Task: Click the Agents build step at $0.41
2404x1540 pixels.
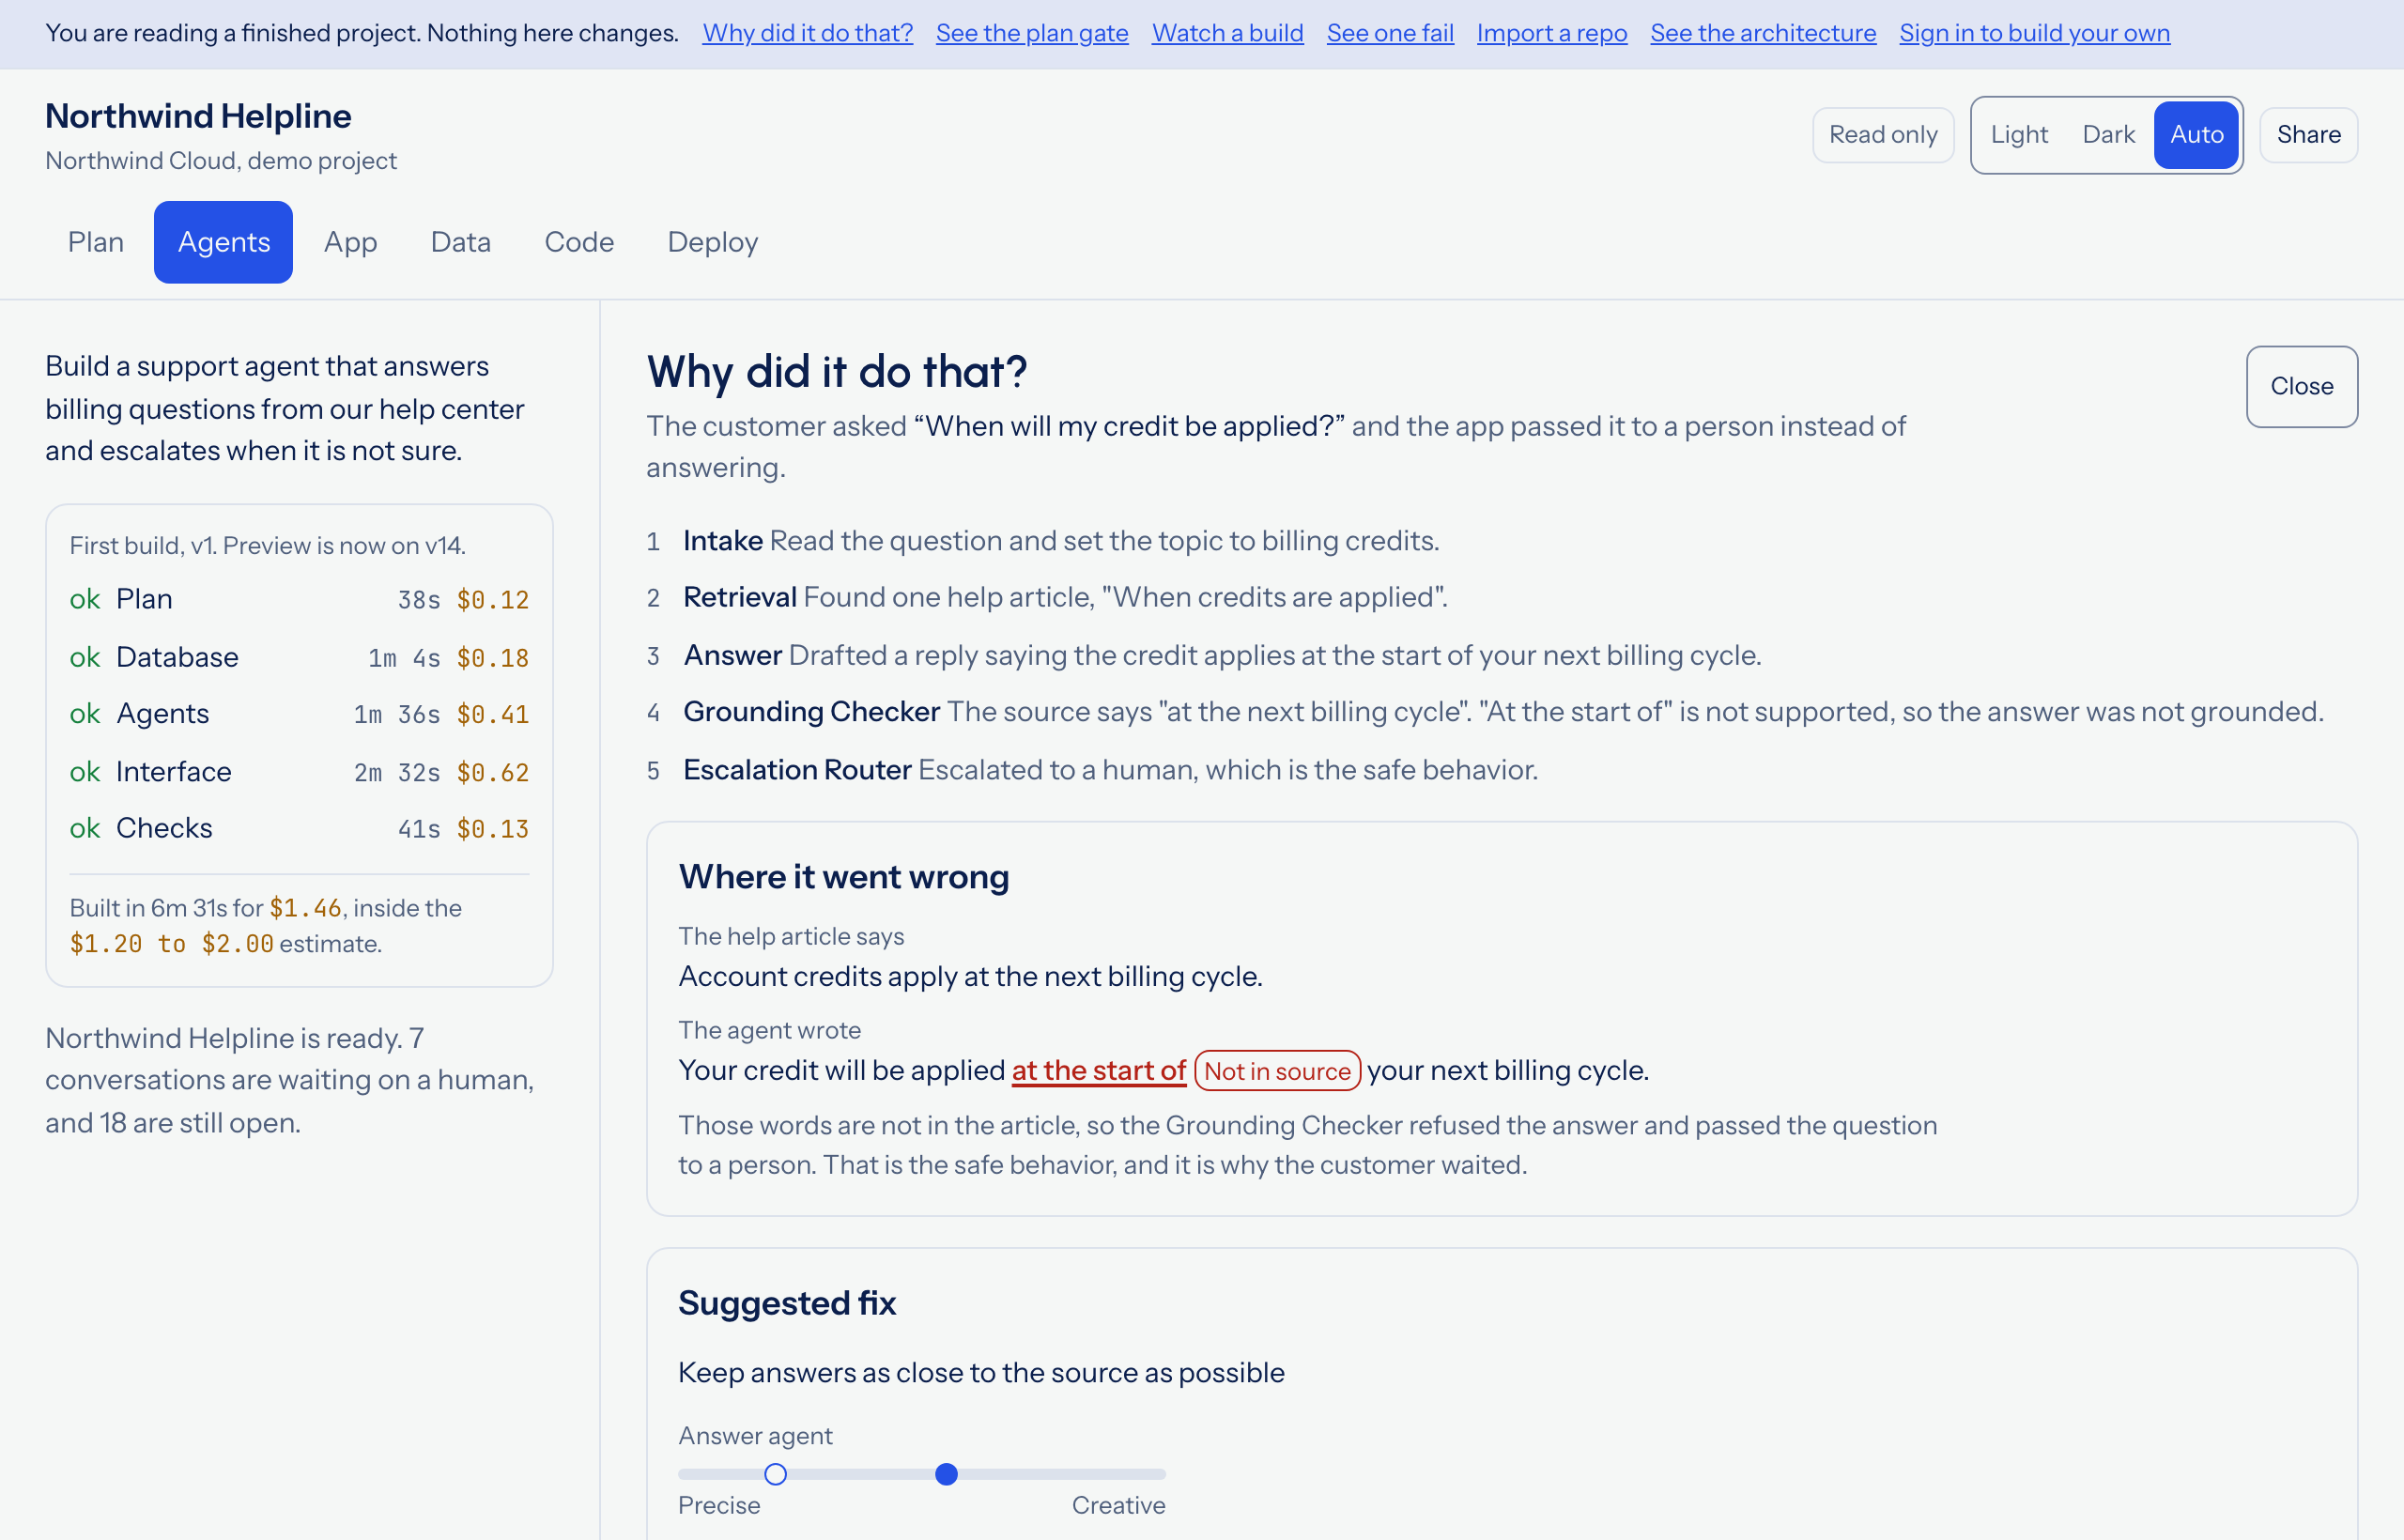Action: [299, 714]
